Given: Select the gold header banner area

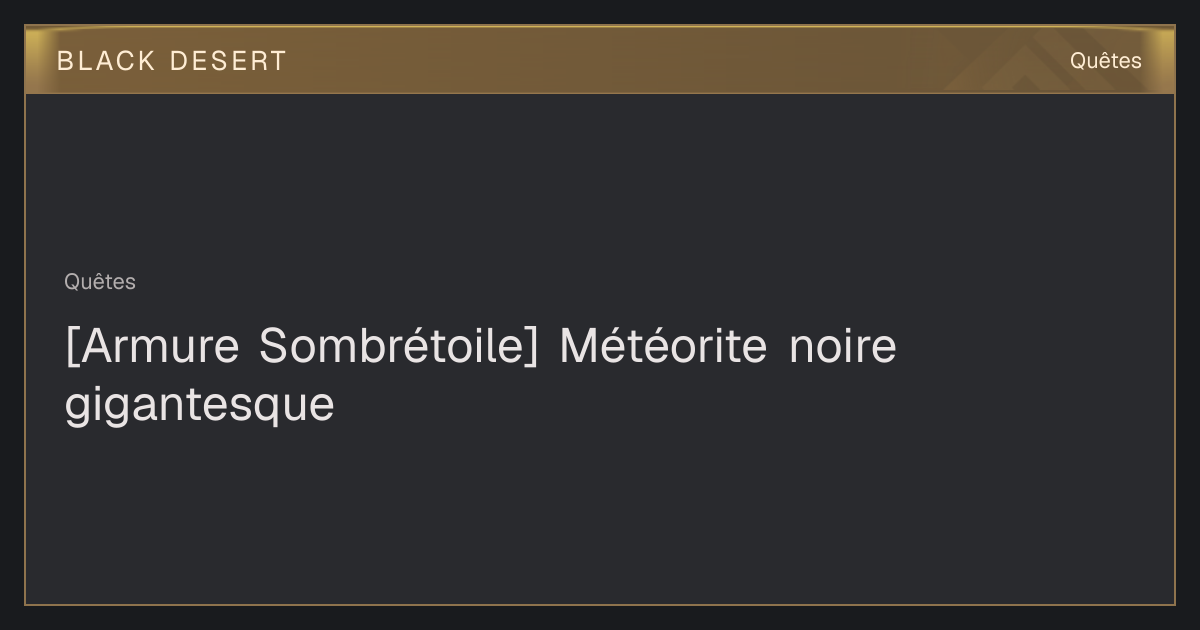Looking at the screenshot, I should 600,60.
